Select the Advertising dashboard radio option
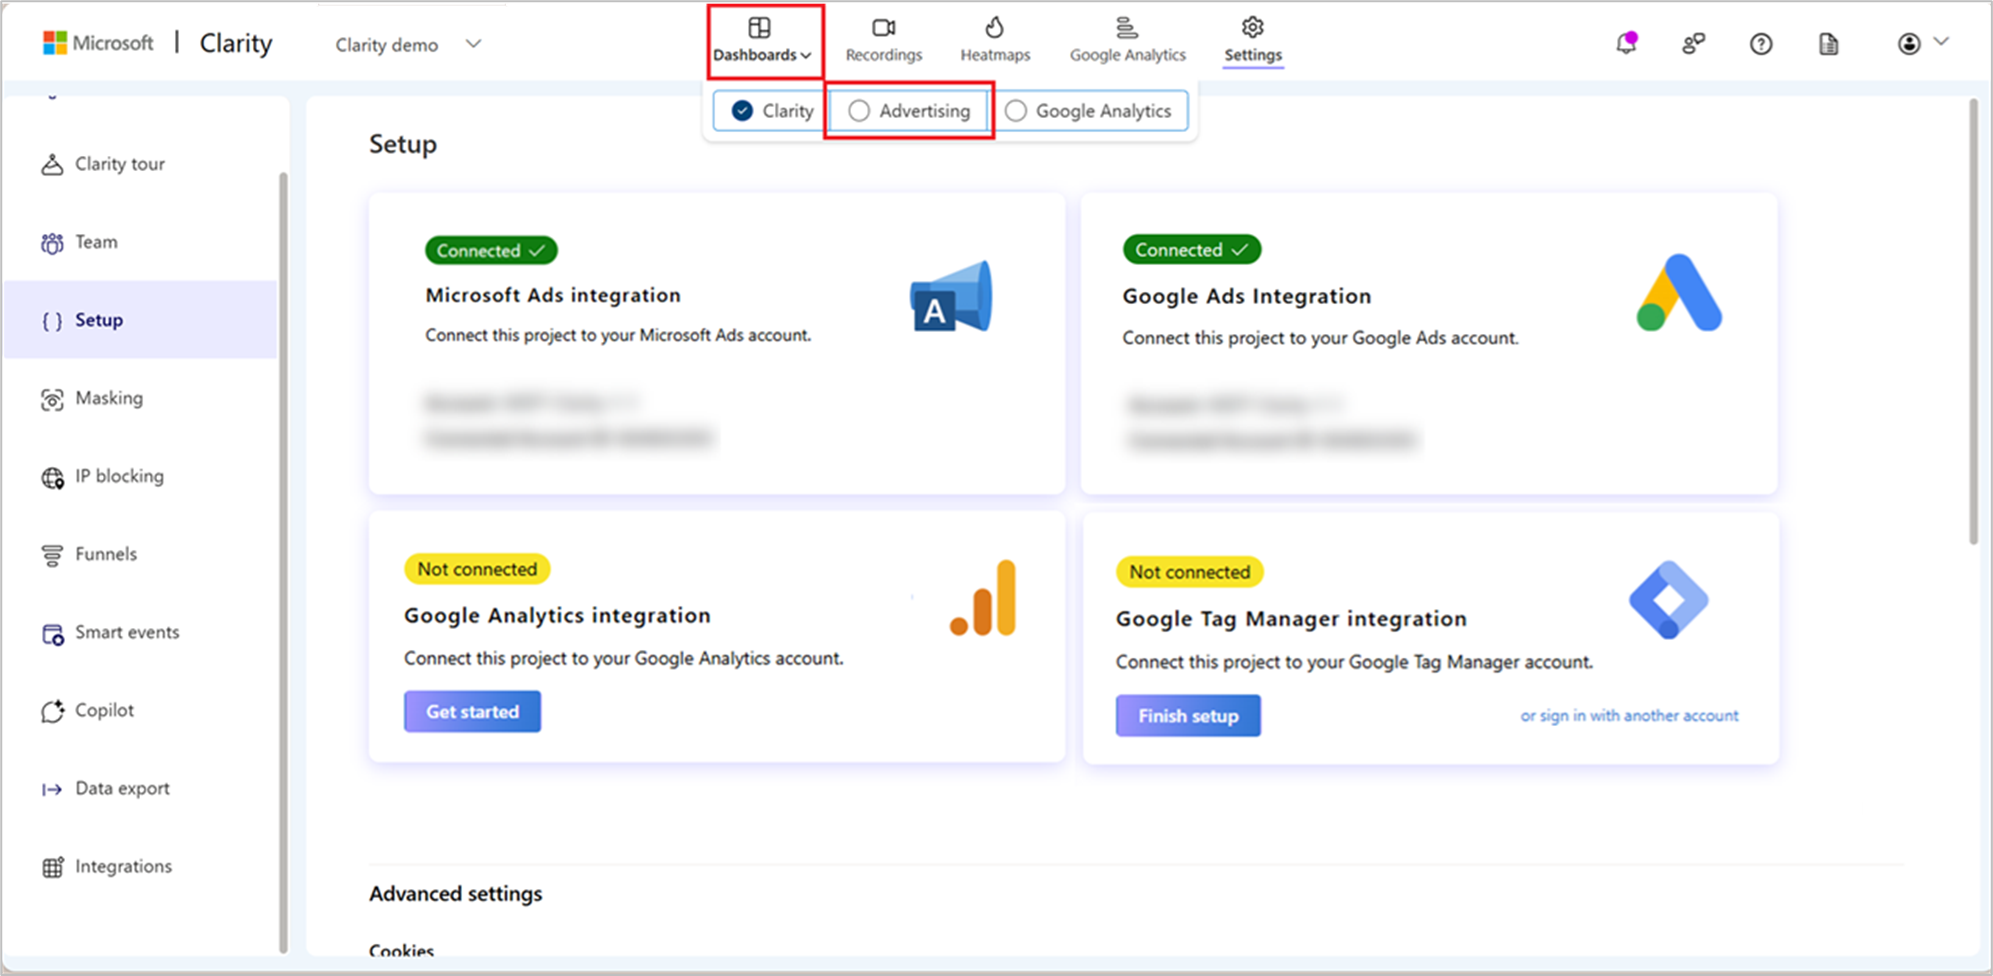Viewport: 1993px width, 976px height. 909,111
